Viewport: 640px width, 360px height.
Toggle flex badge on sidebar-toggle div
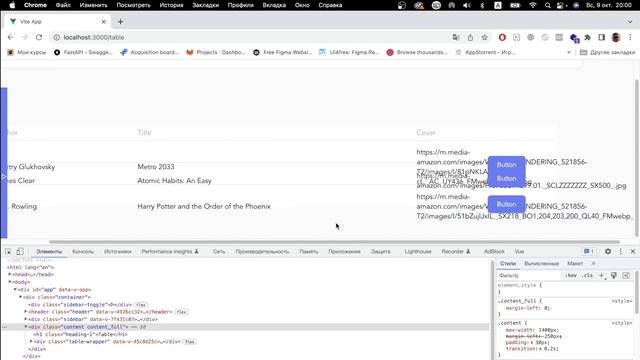click(141, 305)
